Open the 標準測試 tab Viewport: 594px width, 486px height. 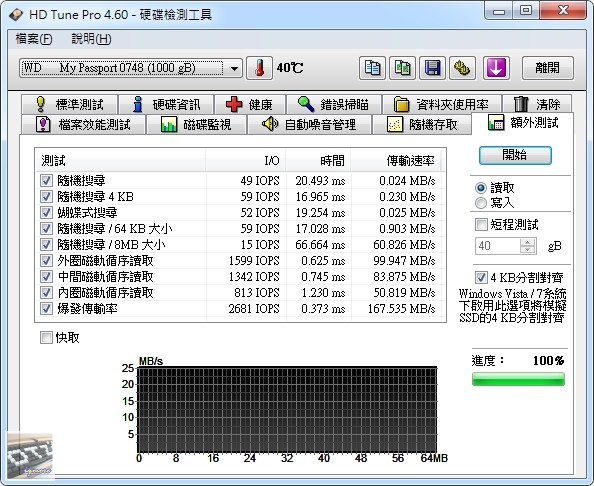(70, 104)
